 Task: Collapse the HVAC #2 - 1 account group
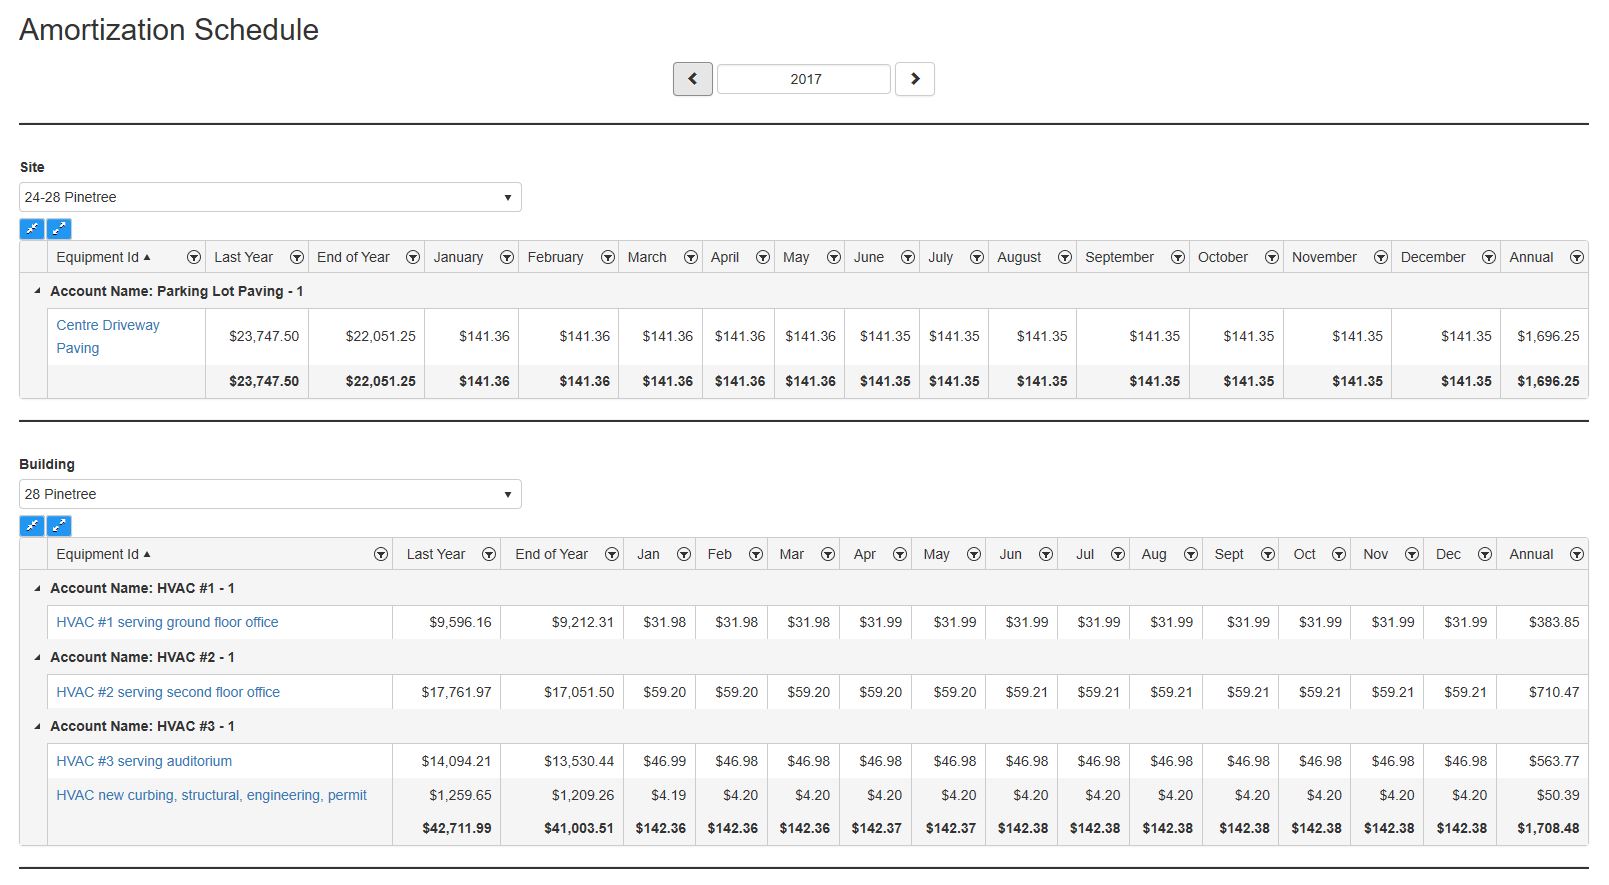pos(38,657)
